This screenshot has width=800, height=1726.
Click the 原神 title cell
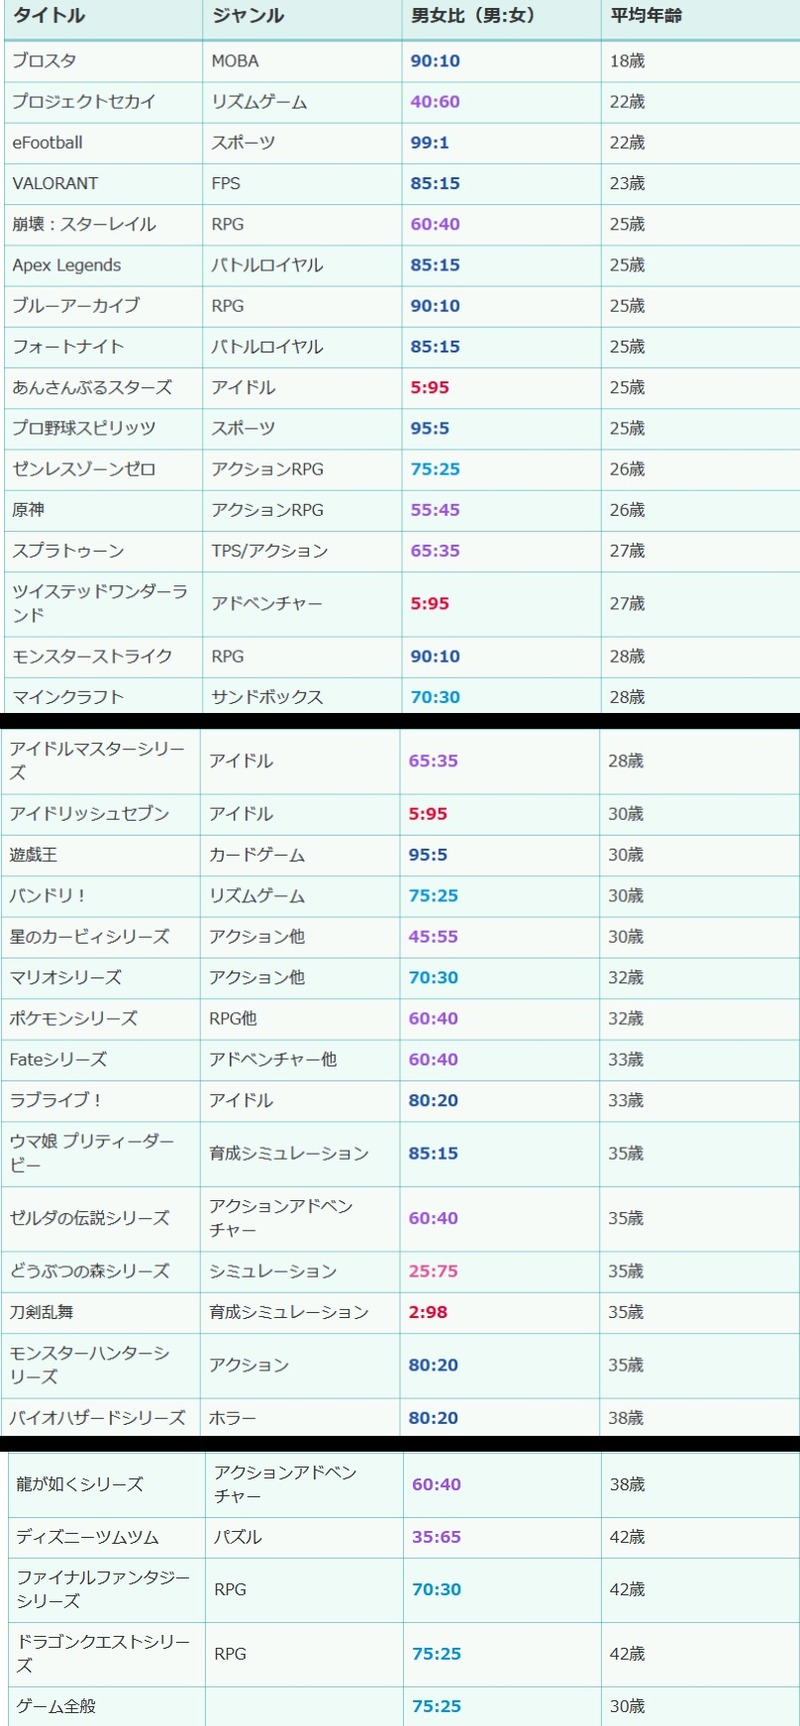point(103,511)
